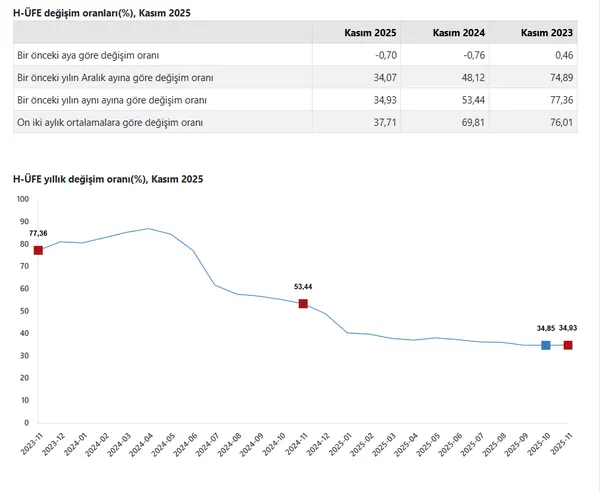
Task: Select the red marker at 2025-11
Action: (x=568, y=345)
